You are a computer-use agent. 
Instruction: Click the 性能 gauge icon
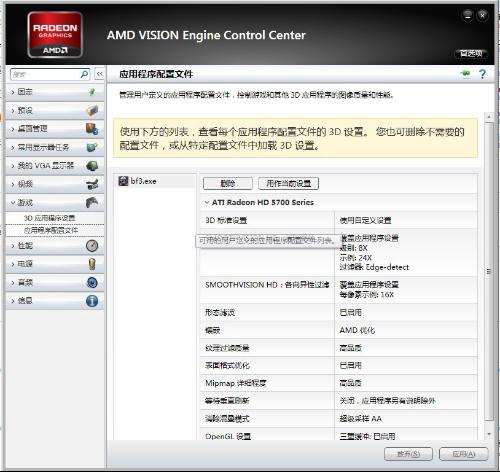(92, 246)
